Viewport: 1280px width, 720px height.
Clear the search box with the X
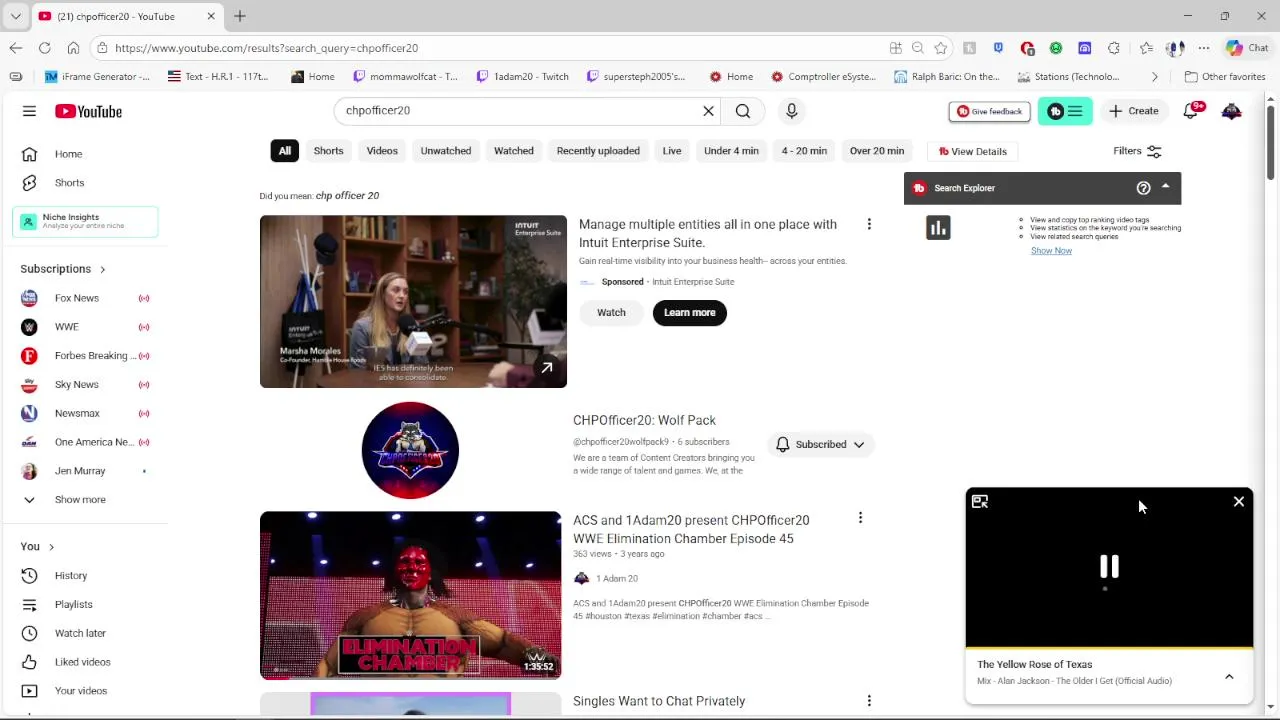pos(708,111)
